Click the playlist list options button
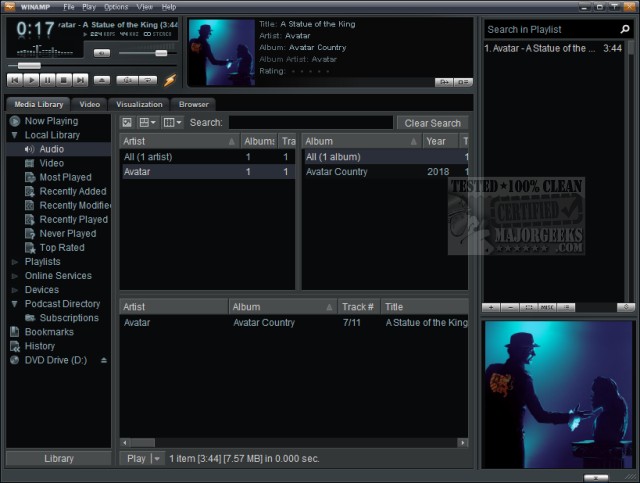 coord(566,307)
